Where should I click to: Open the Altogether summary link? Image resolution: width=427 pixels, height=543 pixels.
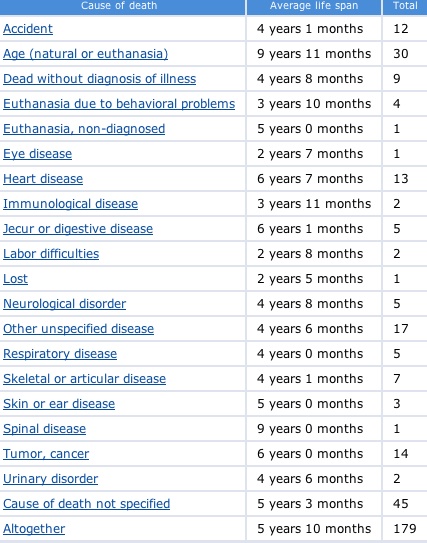click(x=34, y=528)
